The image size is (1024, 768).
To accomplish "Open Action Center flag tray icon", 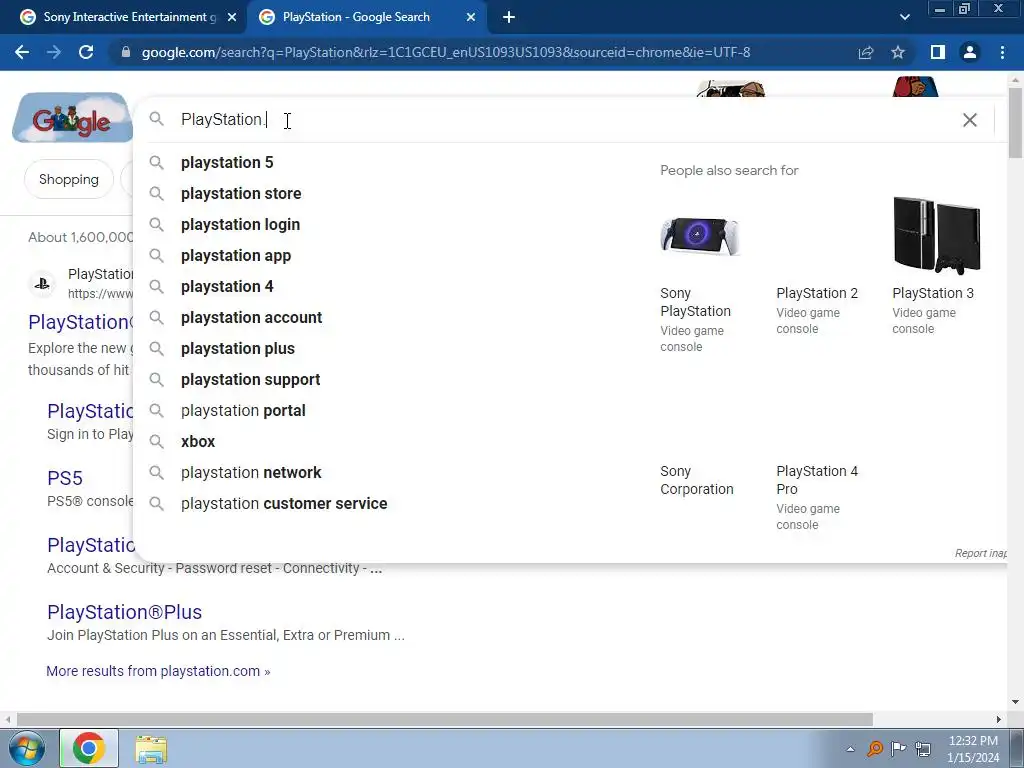I will pos(899,748).
